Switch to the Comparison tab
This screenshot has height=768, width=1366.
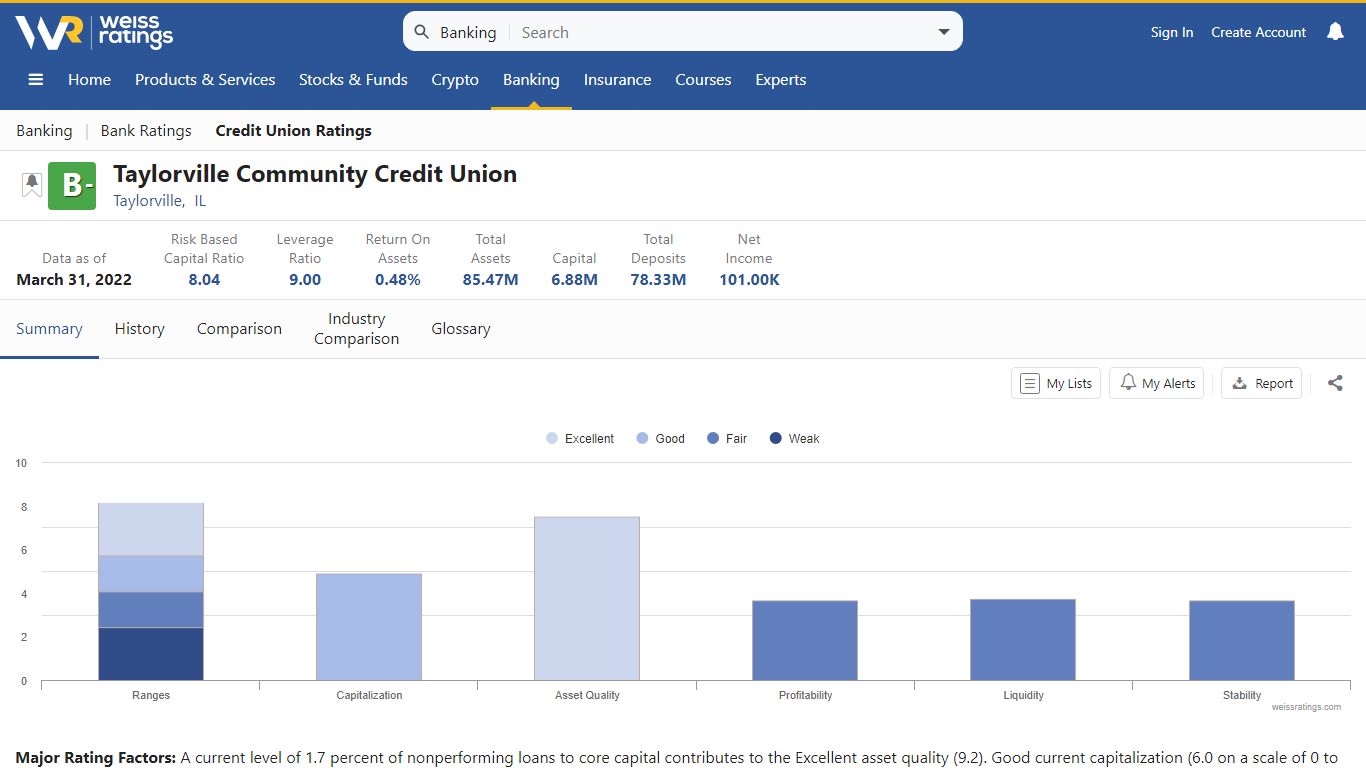(x=239, y=329)
